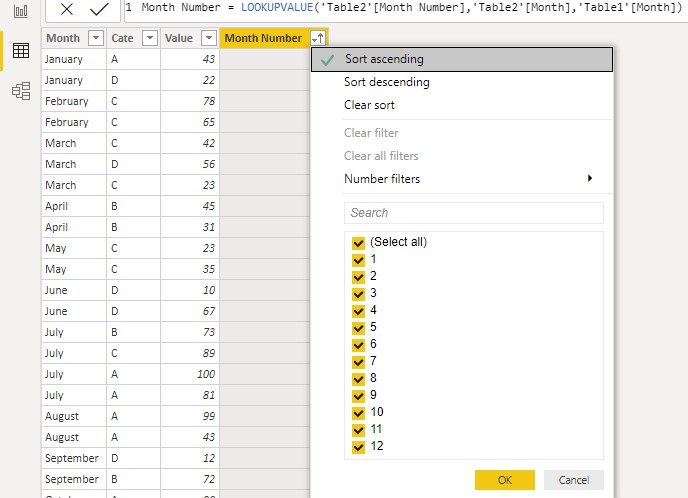The image size is (688, 498).
Task: Switch to the Data view table icon
Action: tap(21, 50)
